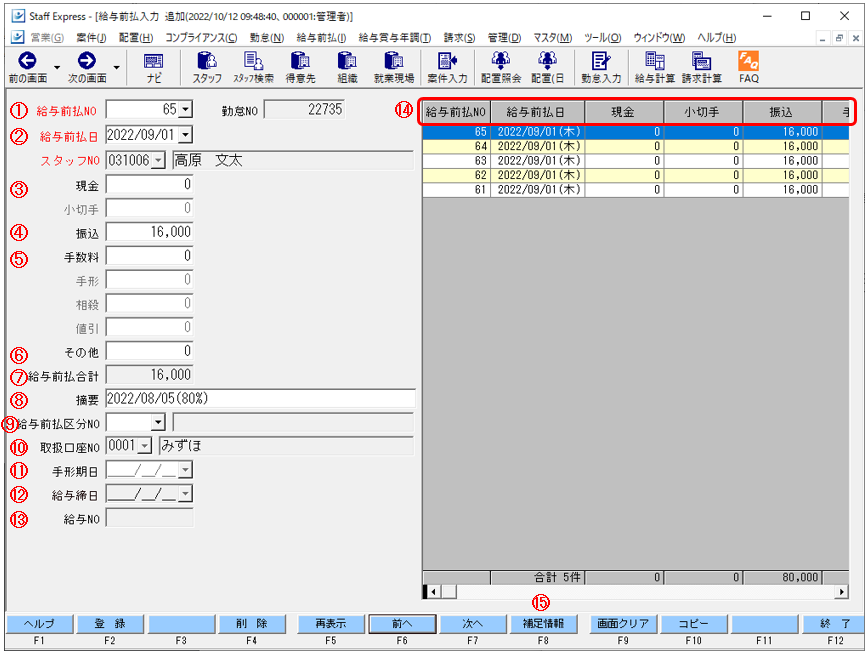Open the 営業(G) menu

[x=46, y=38]
